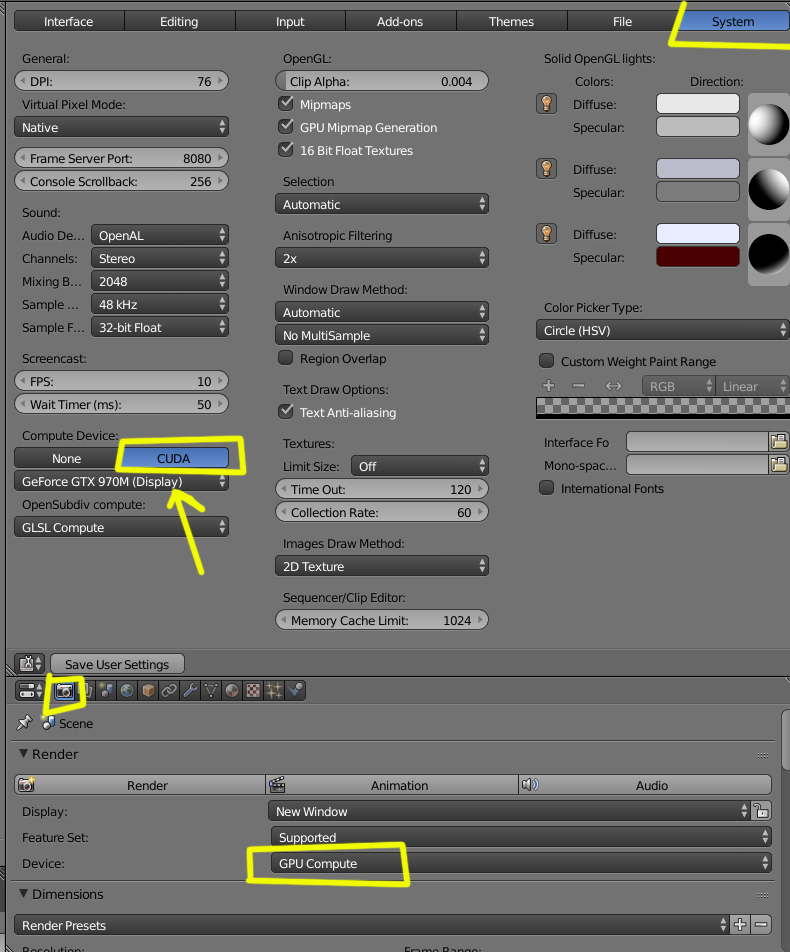The height and width of the screenshot is (952, 790).
Task: Open the Constraints chain-link tab
Action: [x=169, y=691]
